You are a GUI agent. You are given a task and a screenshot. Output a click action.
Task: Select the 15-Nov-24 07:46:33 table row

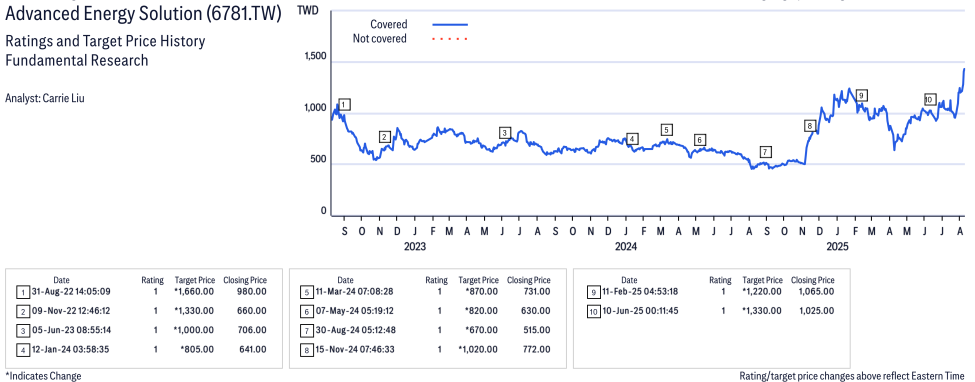(426, 350)
